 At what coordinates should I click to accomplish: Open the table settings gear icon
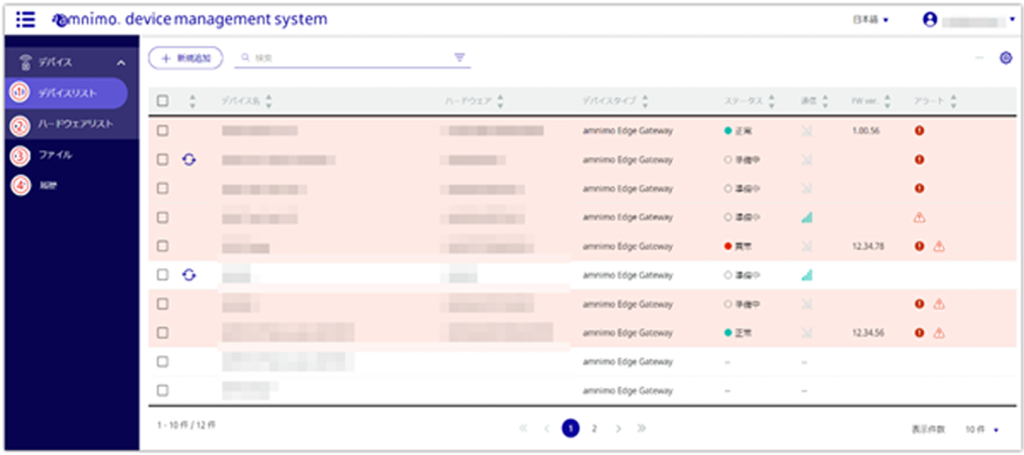point(1006,58)
